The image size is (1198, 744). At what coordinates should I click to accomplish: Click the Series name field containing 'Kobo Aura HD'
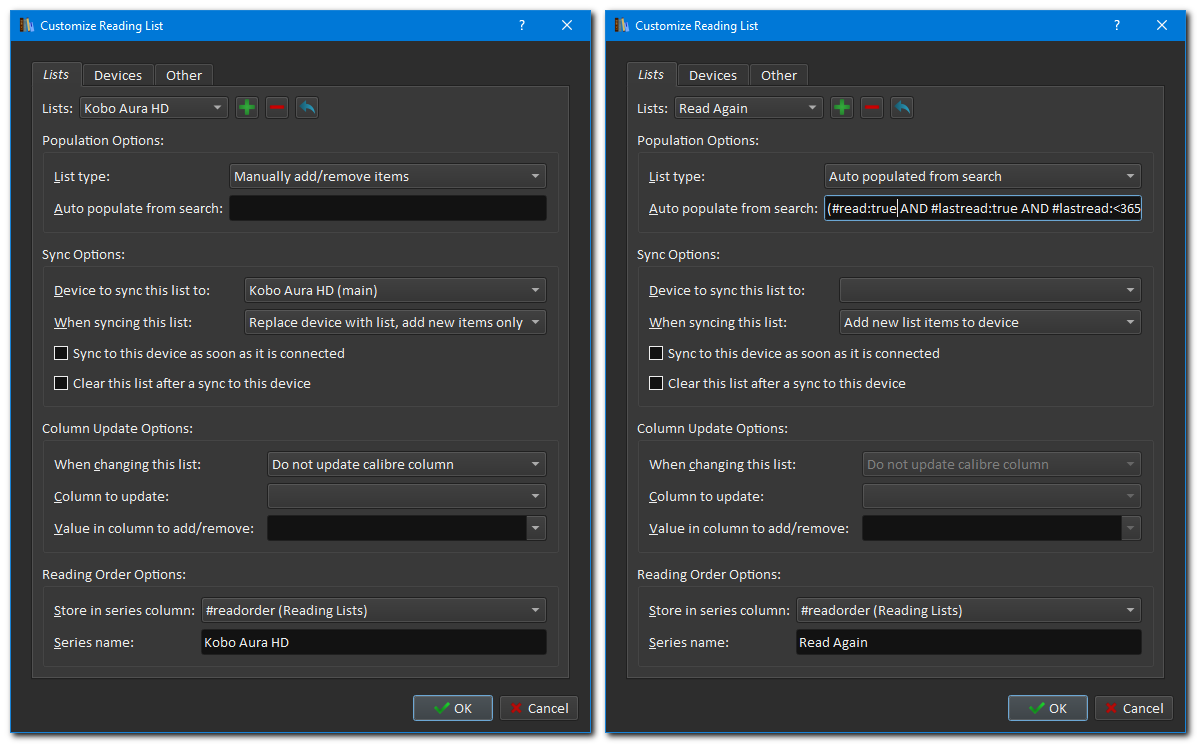(x=373, y=642)
